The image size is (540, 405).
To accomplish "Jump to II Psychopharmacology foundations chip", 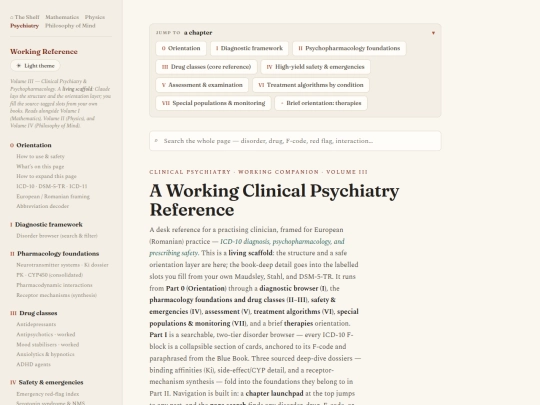I will [x=349, y=48].
